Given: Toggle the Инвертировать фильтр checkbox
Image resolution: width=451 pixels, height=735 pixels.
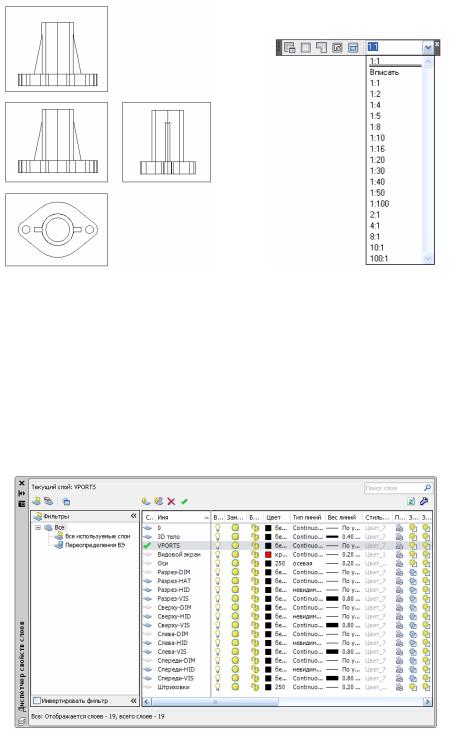Looking at the screenshot, I should click(37, 700).
